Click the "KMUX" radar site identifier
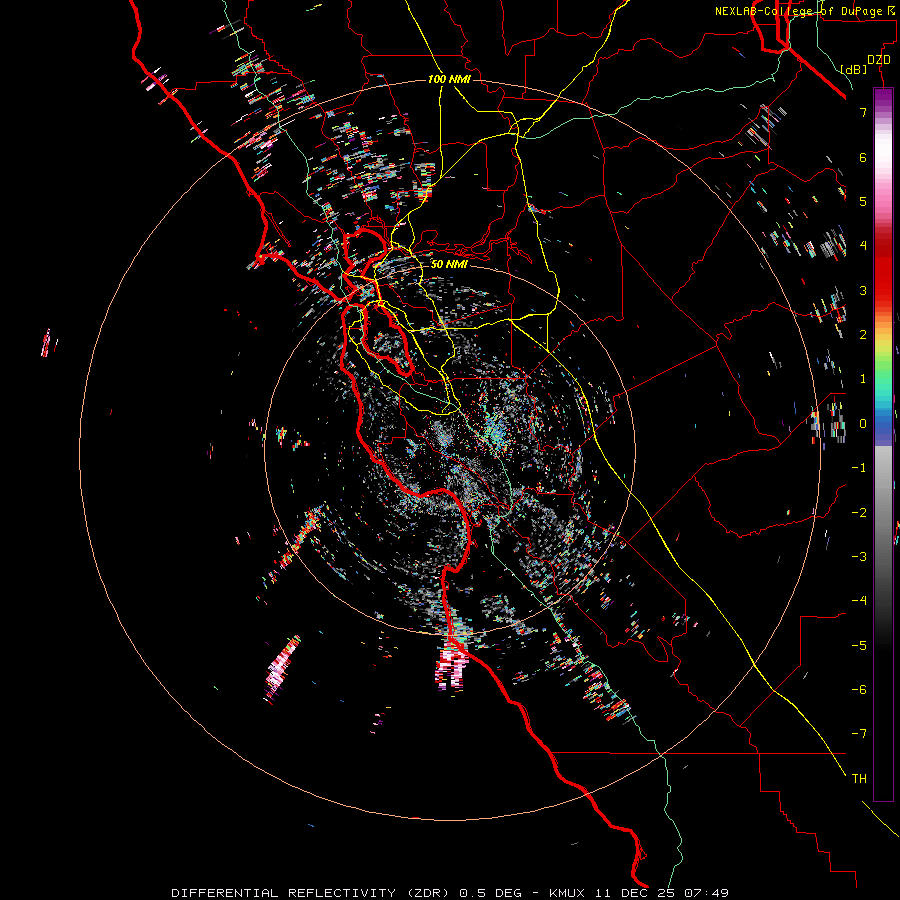 (x=567, y=893)
